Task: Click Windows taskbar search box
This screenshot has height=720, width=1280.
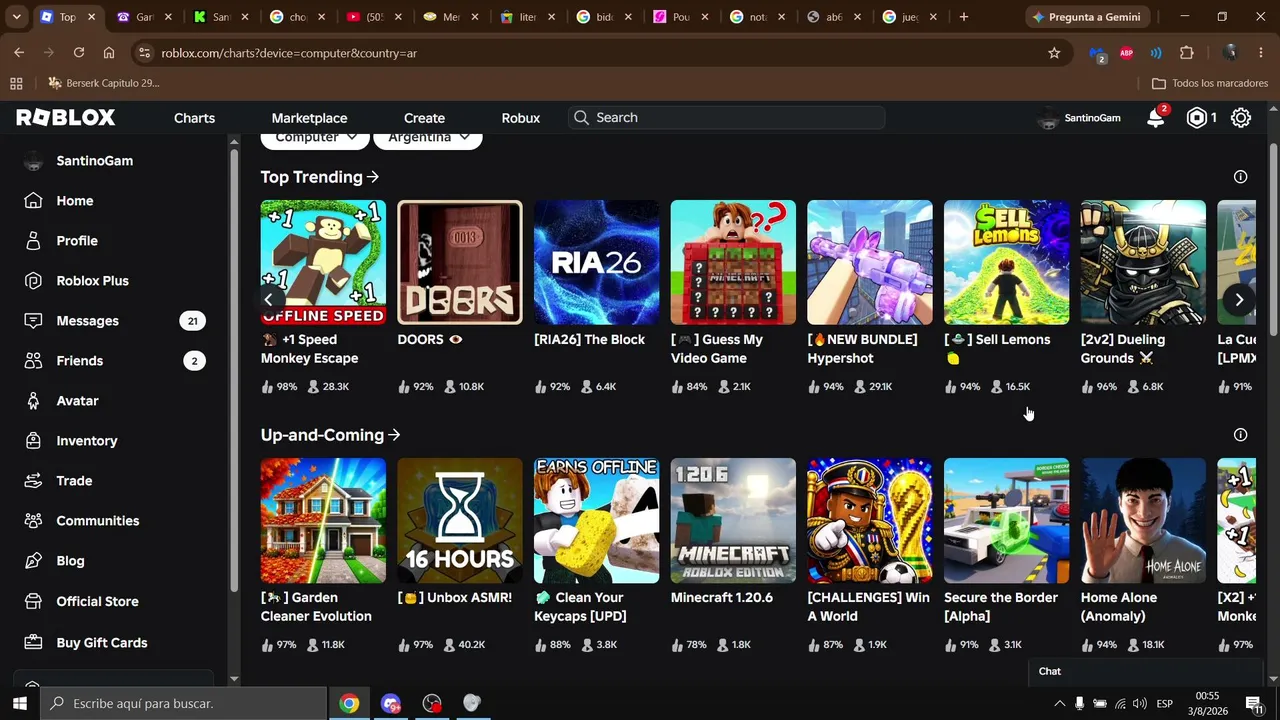Action: pyautogui.click(x=184, y=703)
